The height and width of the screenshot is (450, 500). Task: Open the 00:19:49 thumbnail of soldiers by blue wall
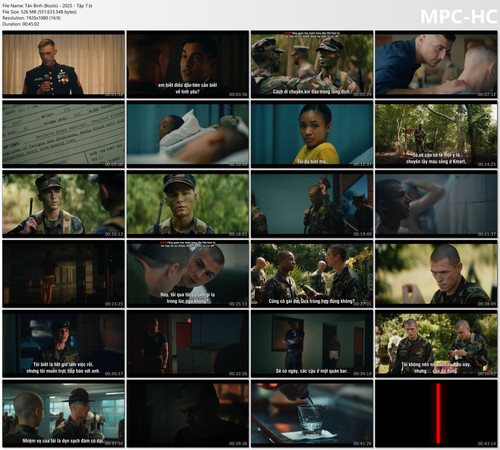click(x=312, y=204)
